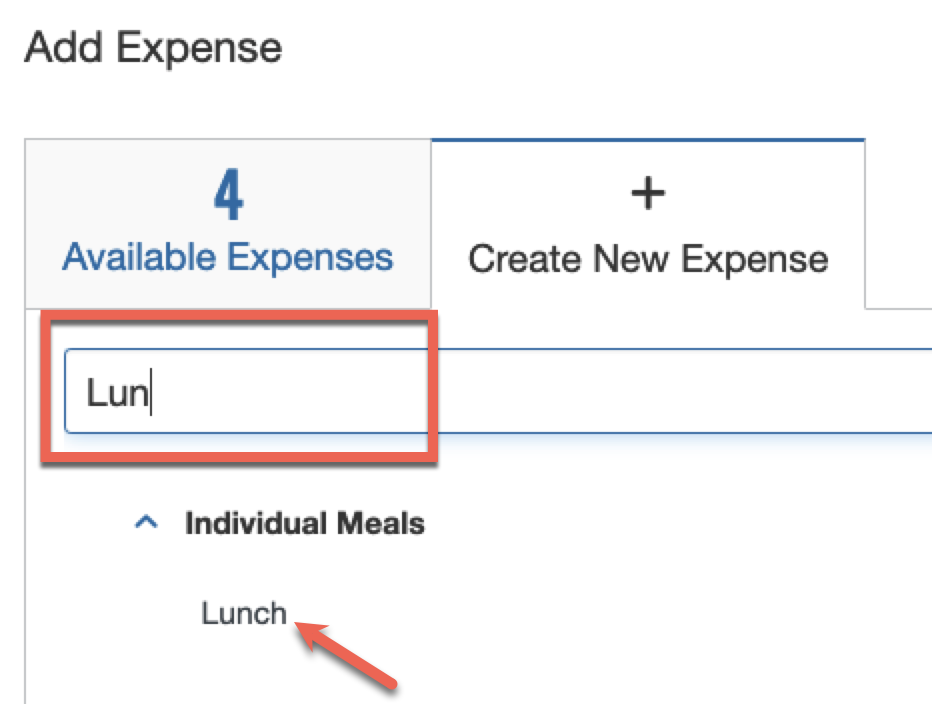Viewport: 932px width, 704px height.
Task: Collapse the Individual Meals chevron
Action: [146, 522]
